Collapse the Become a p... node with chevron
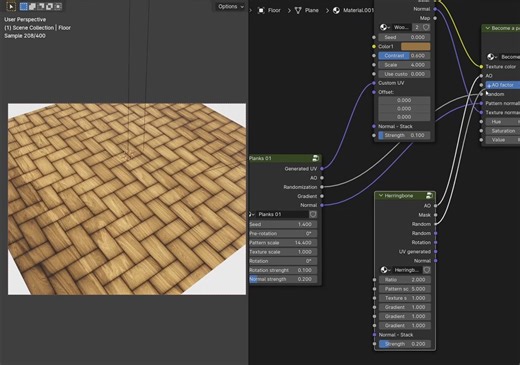 click(x=487, y=28)
